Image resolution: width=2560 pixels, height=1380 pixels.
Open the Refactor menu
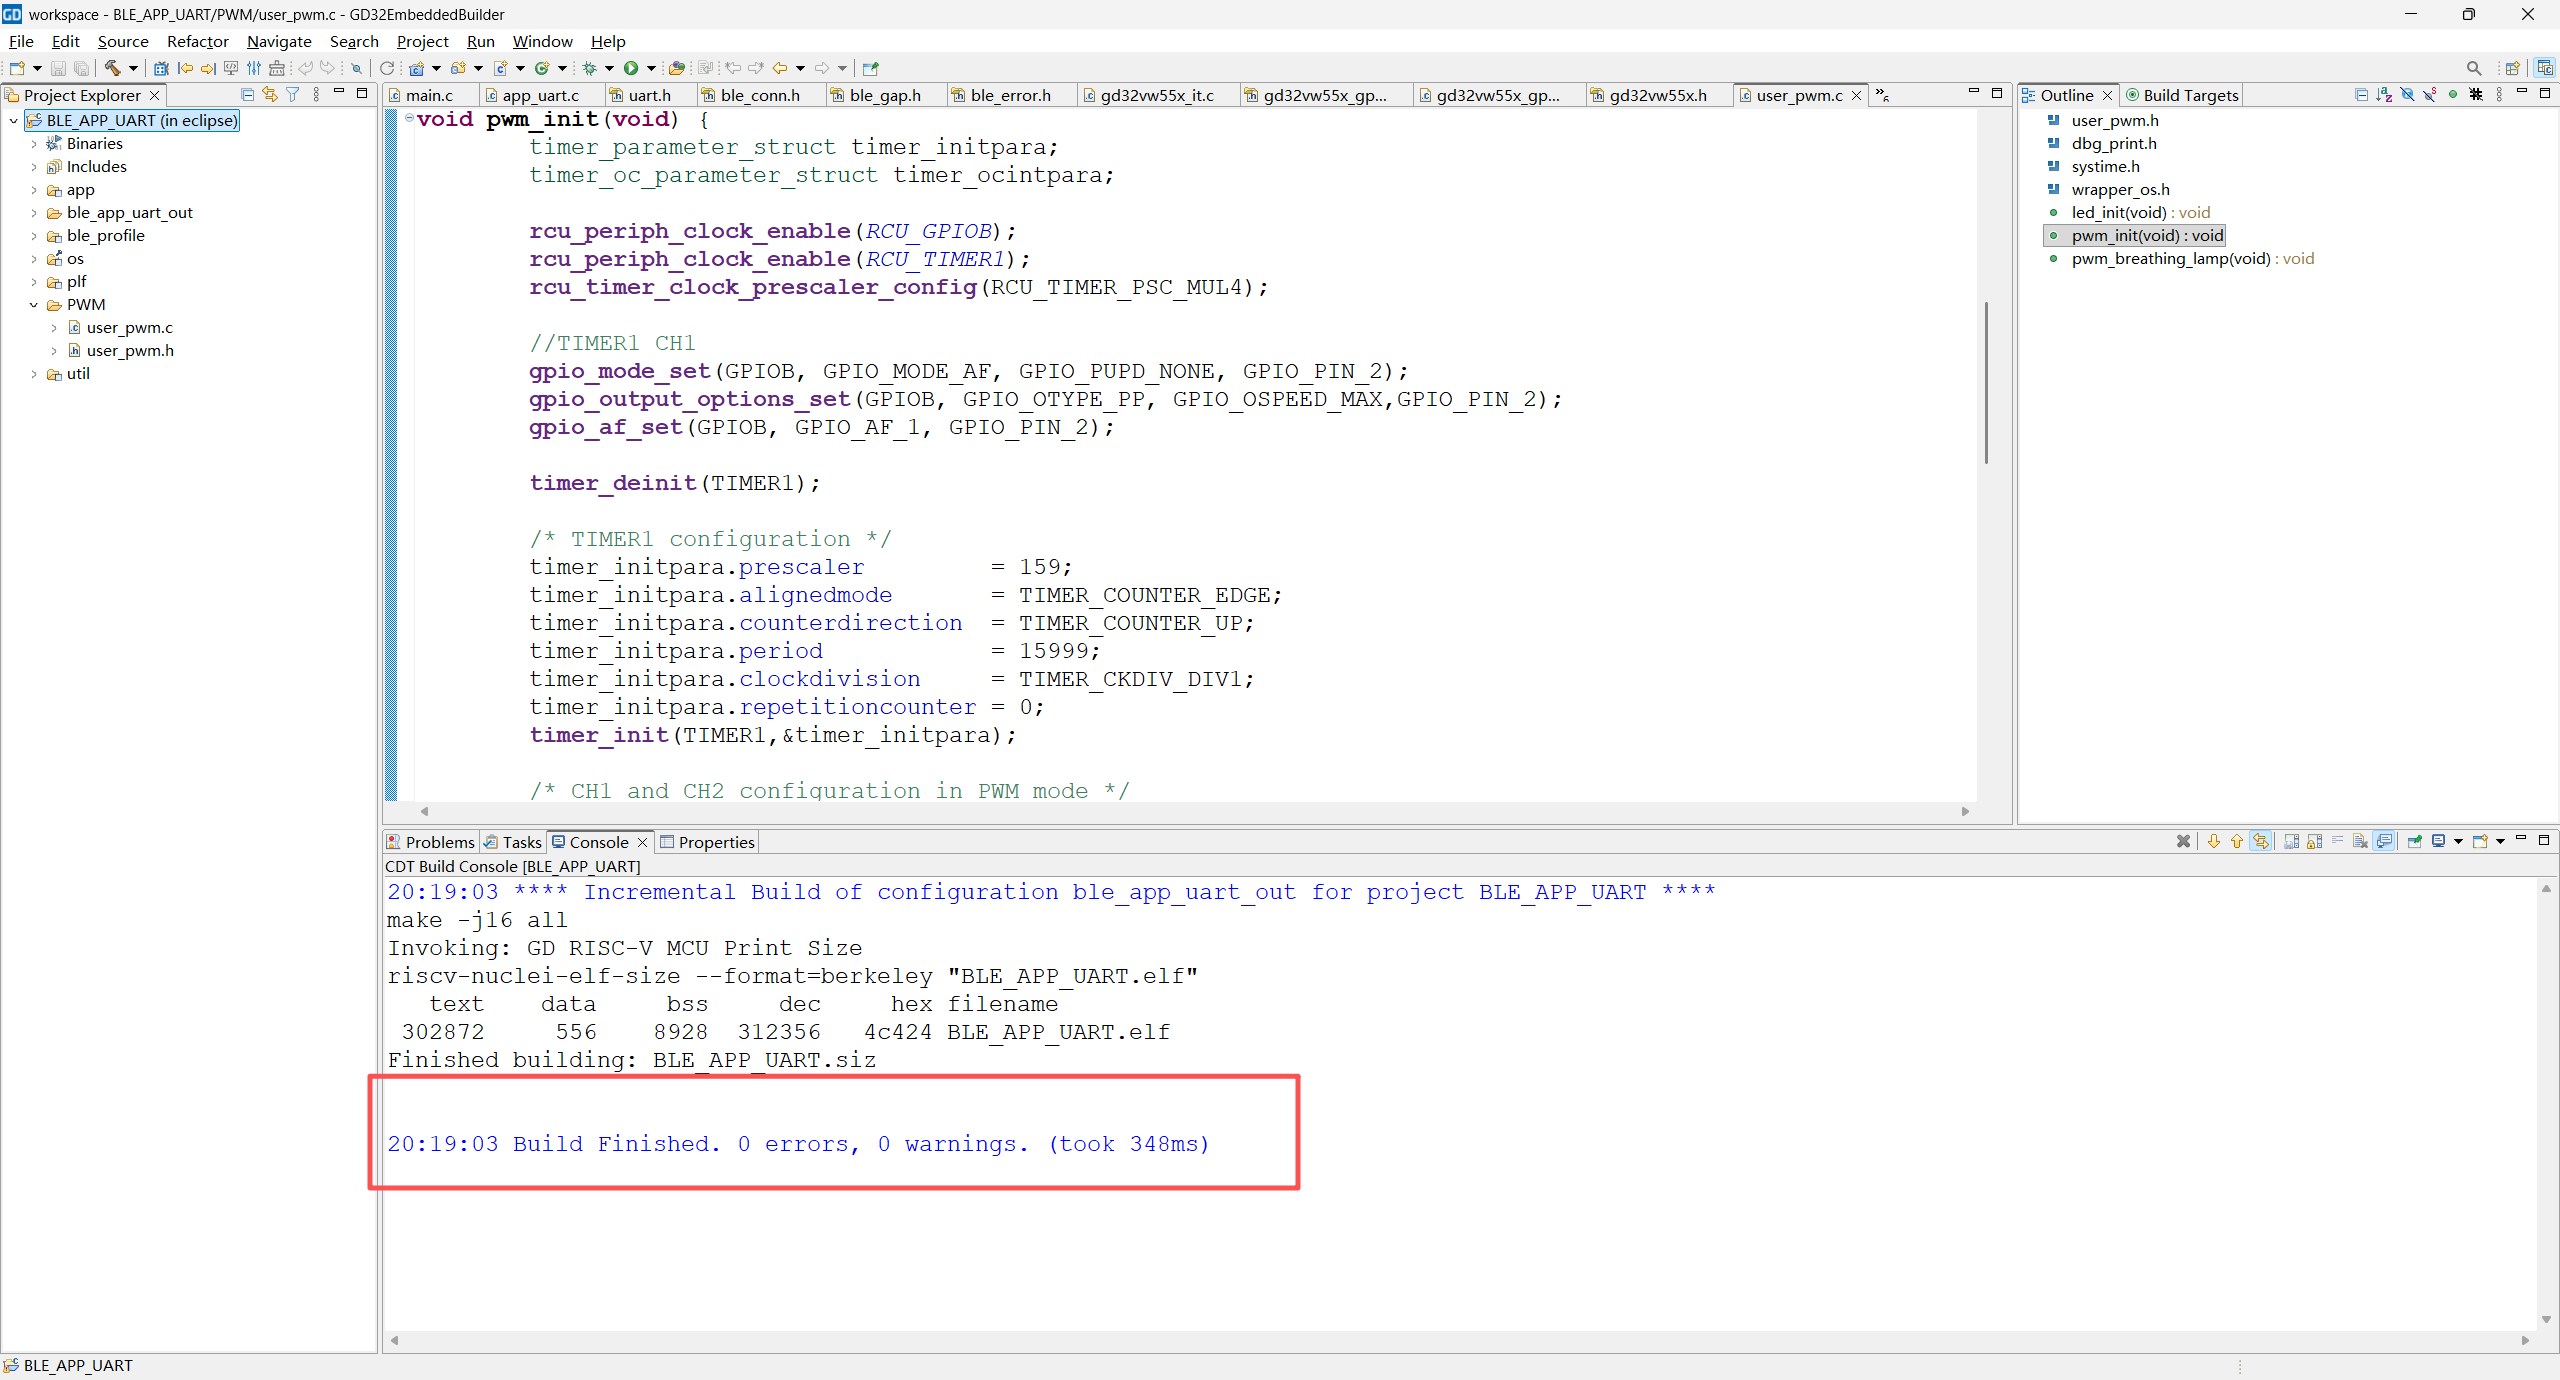click(197, 41)
